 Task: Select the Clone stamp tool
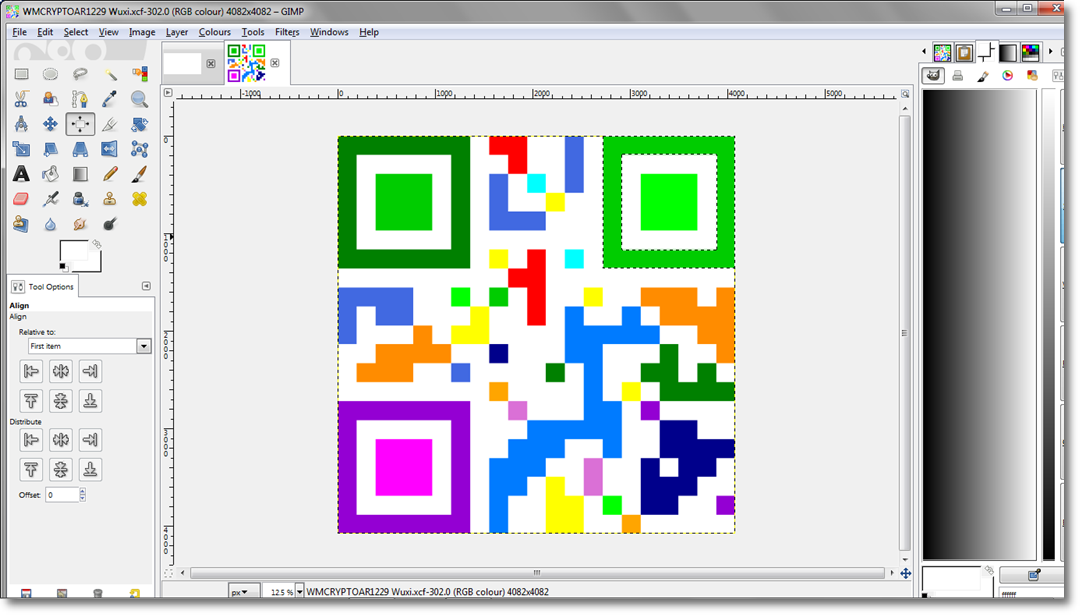110,199
